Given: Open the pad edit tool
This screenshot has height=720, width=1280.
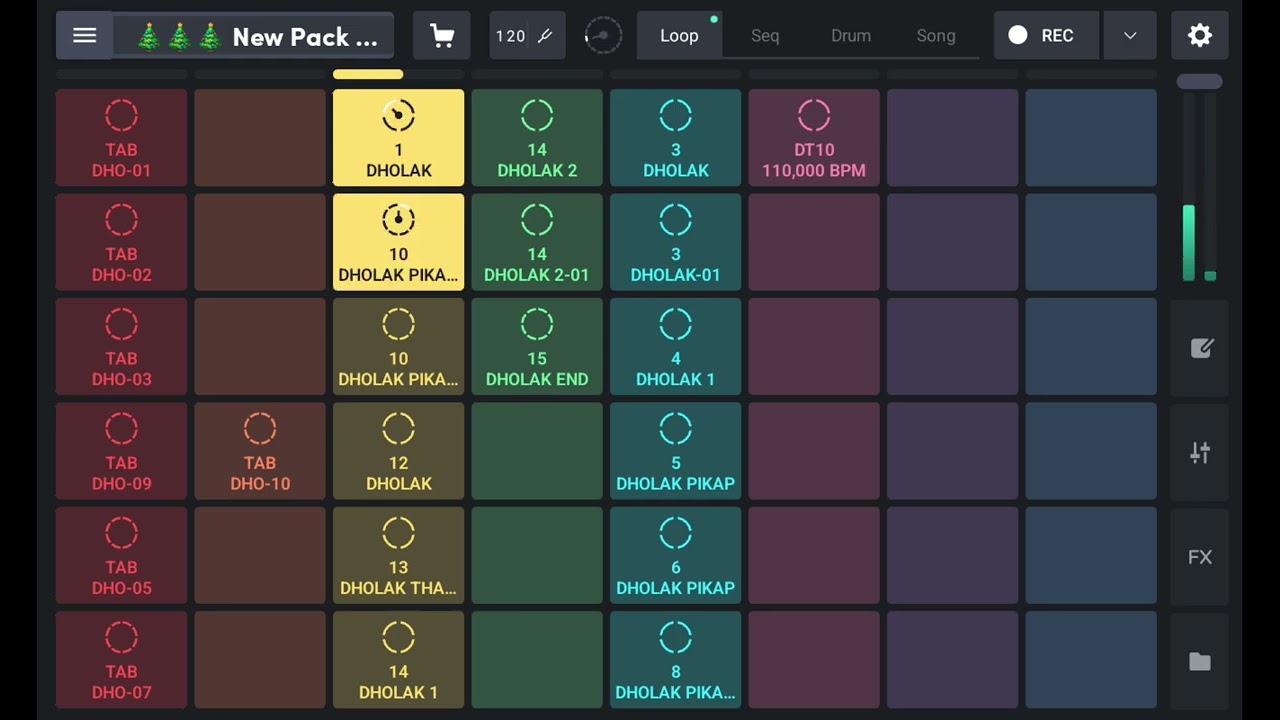Looking at the screenshot, I should tap(1200, 348).
